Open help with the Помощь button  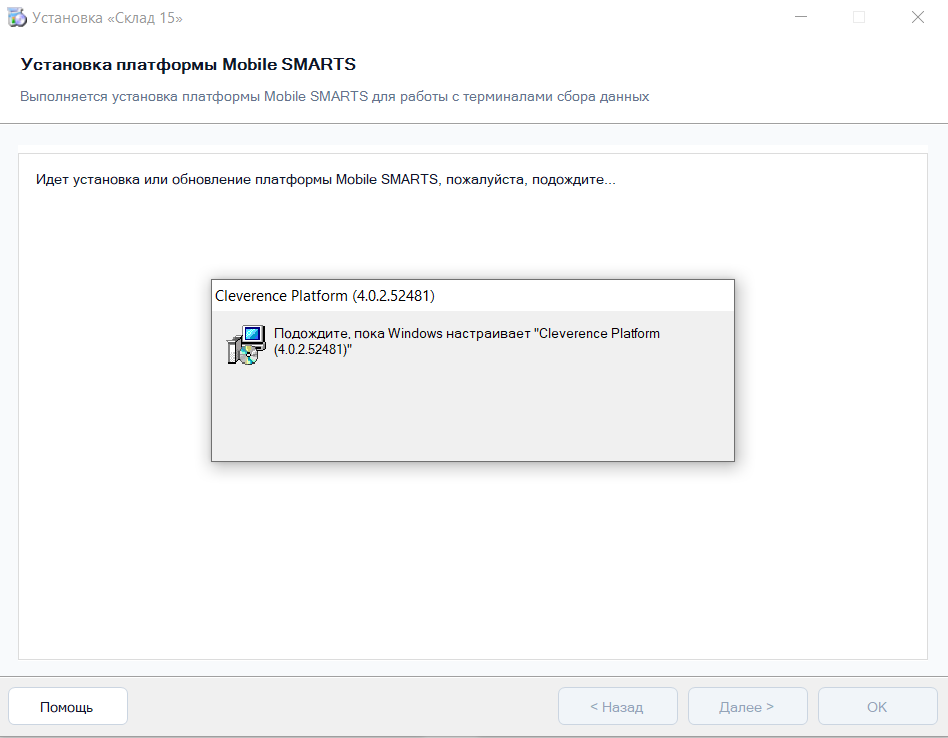[68, 706]
